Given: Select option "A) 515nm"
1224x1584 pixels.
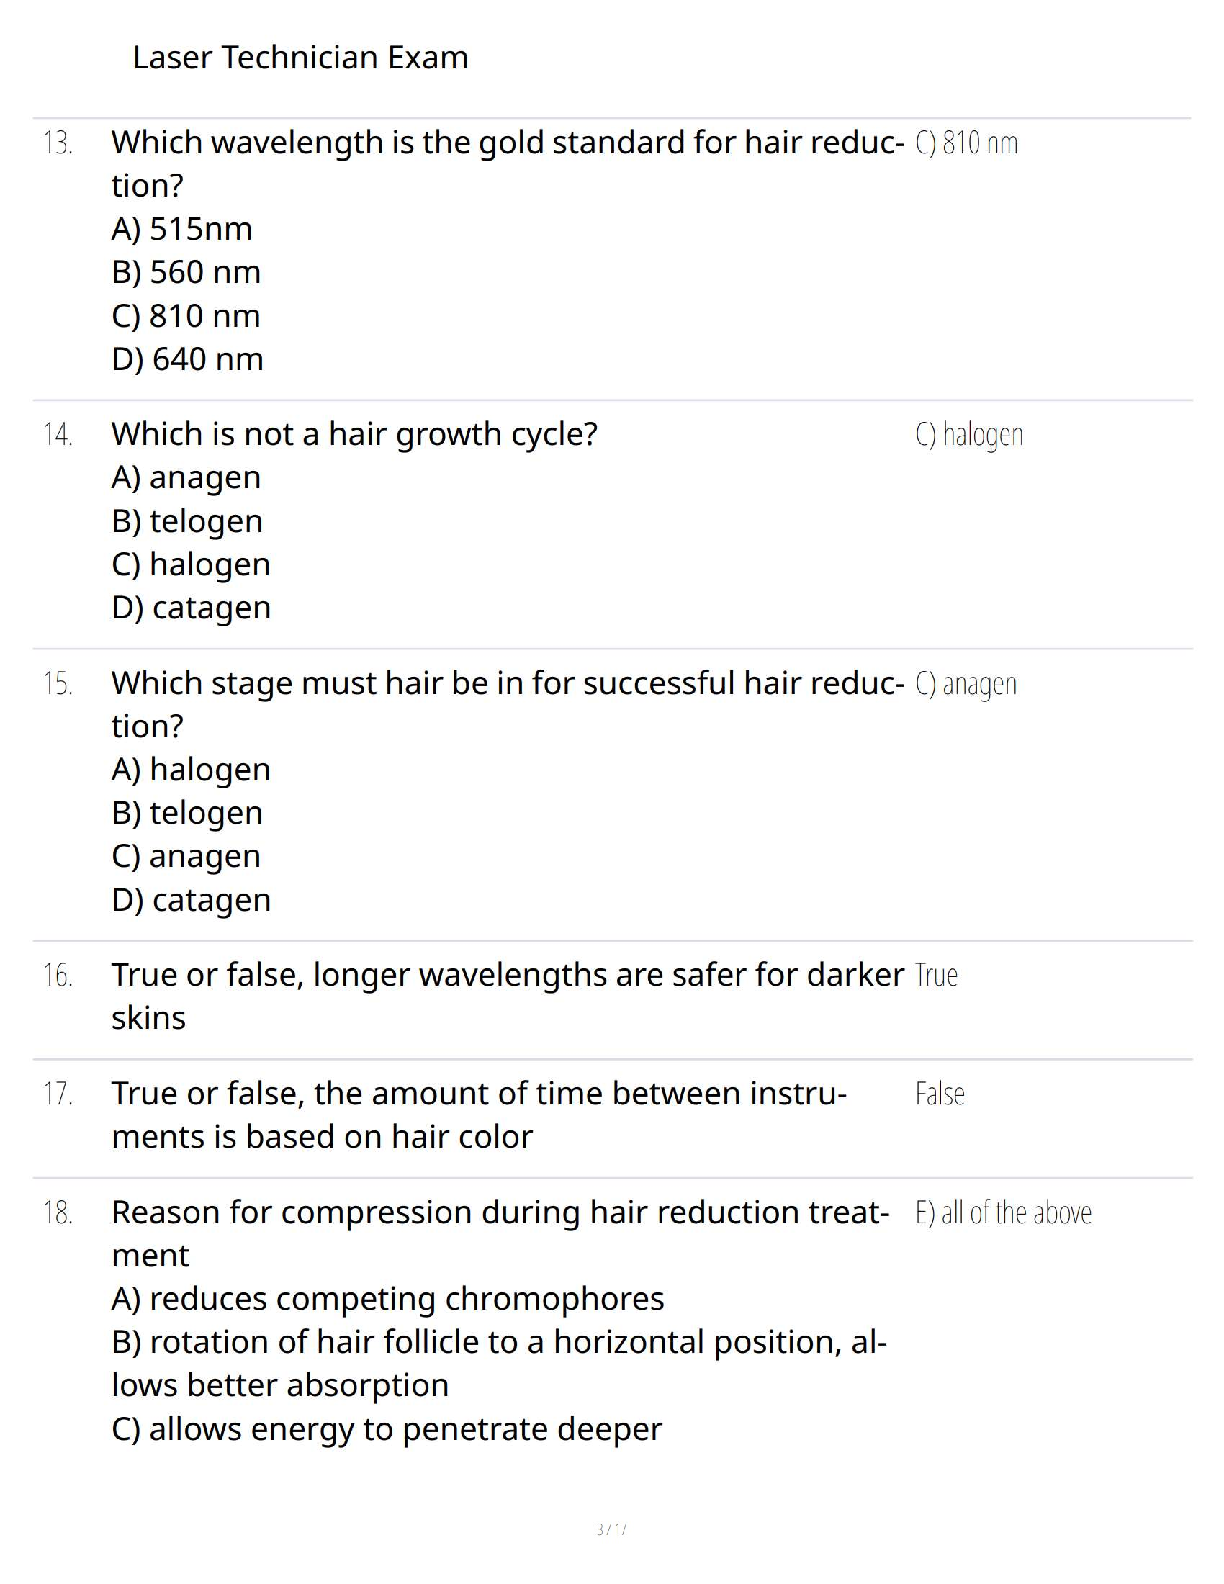Looking at the screenshot, I should tap(182, 229).
